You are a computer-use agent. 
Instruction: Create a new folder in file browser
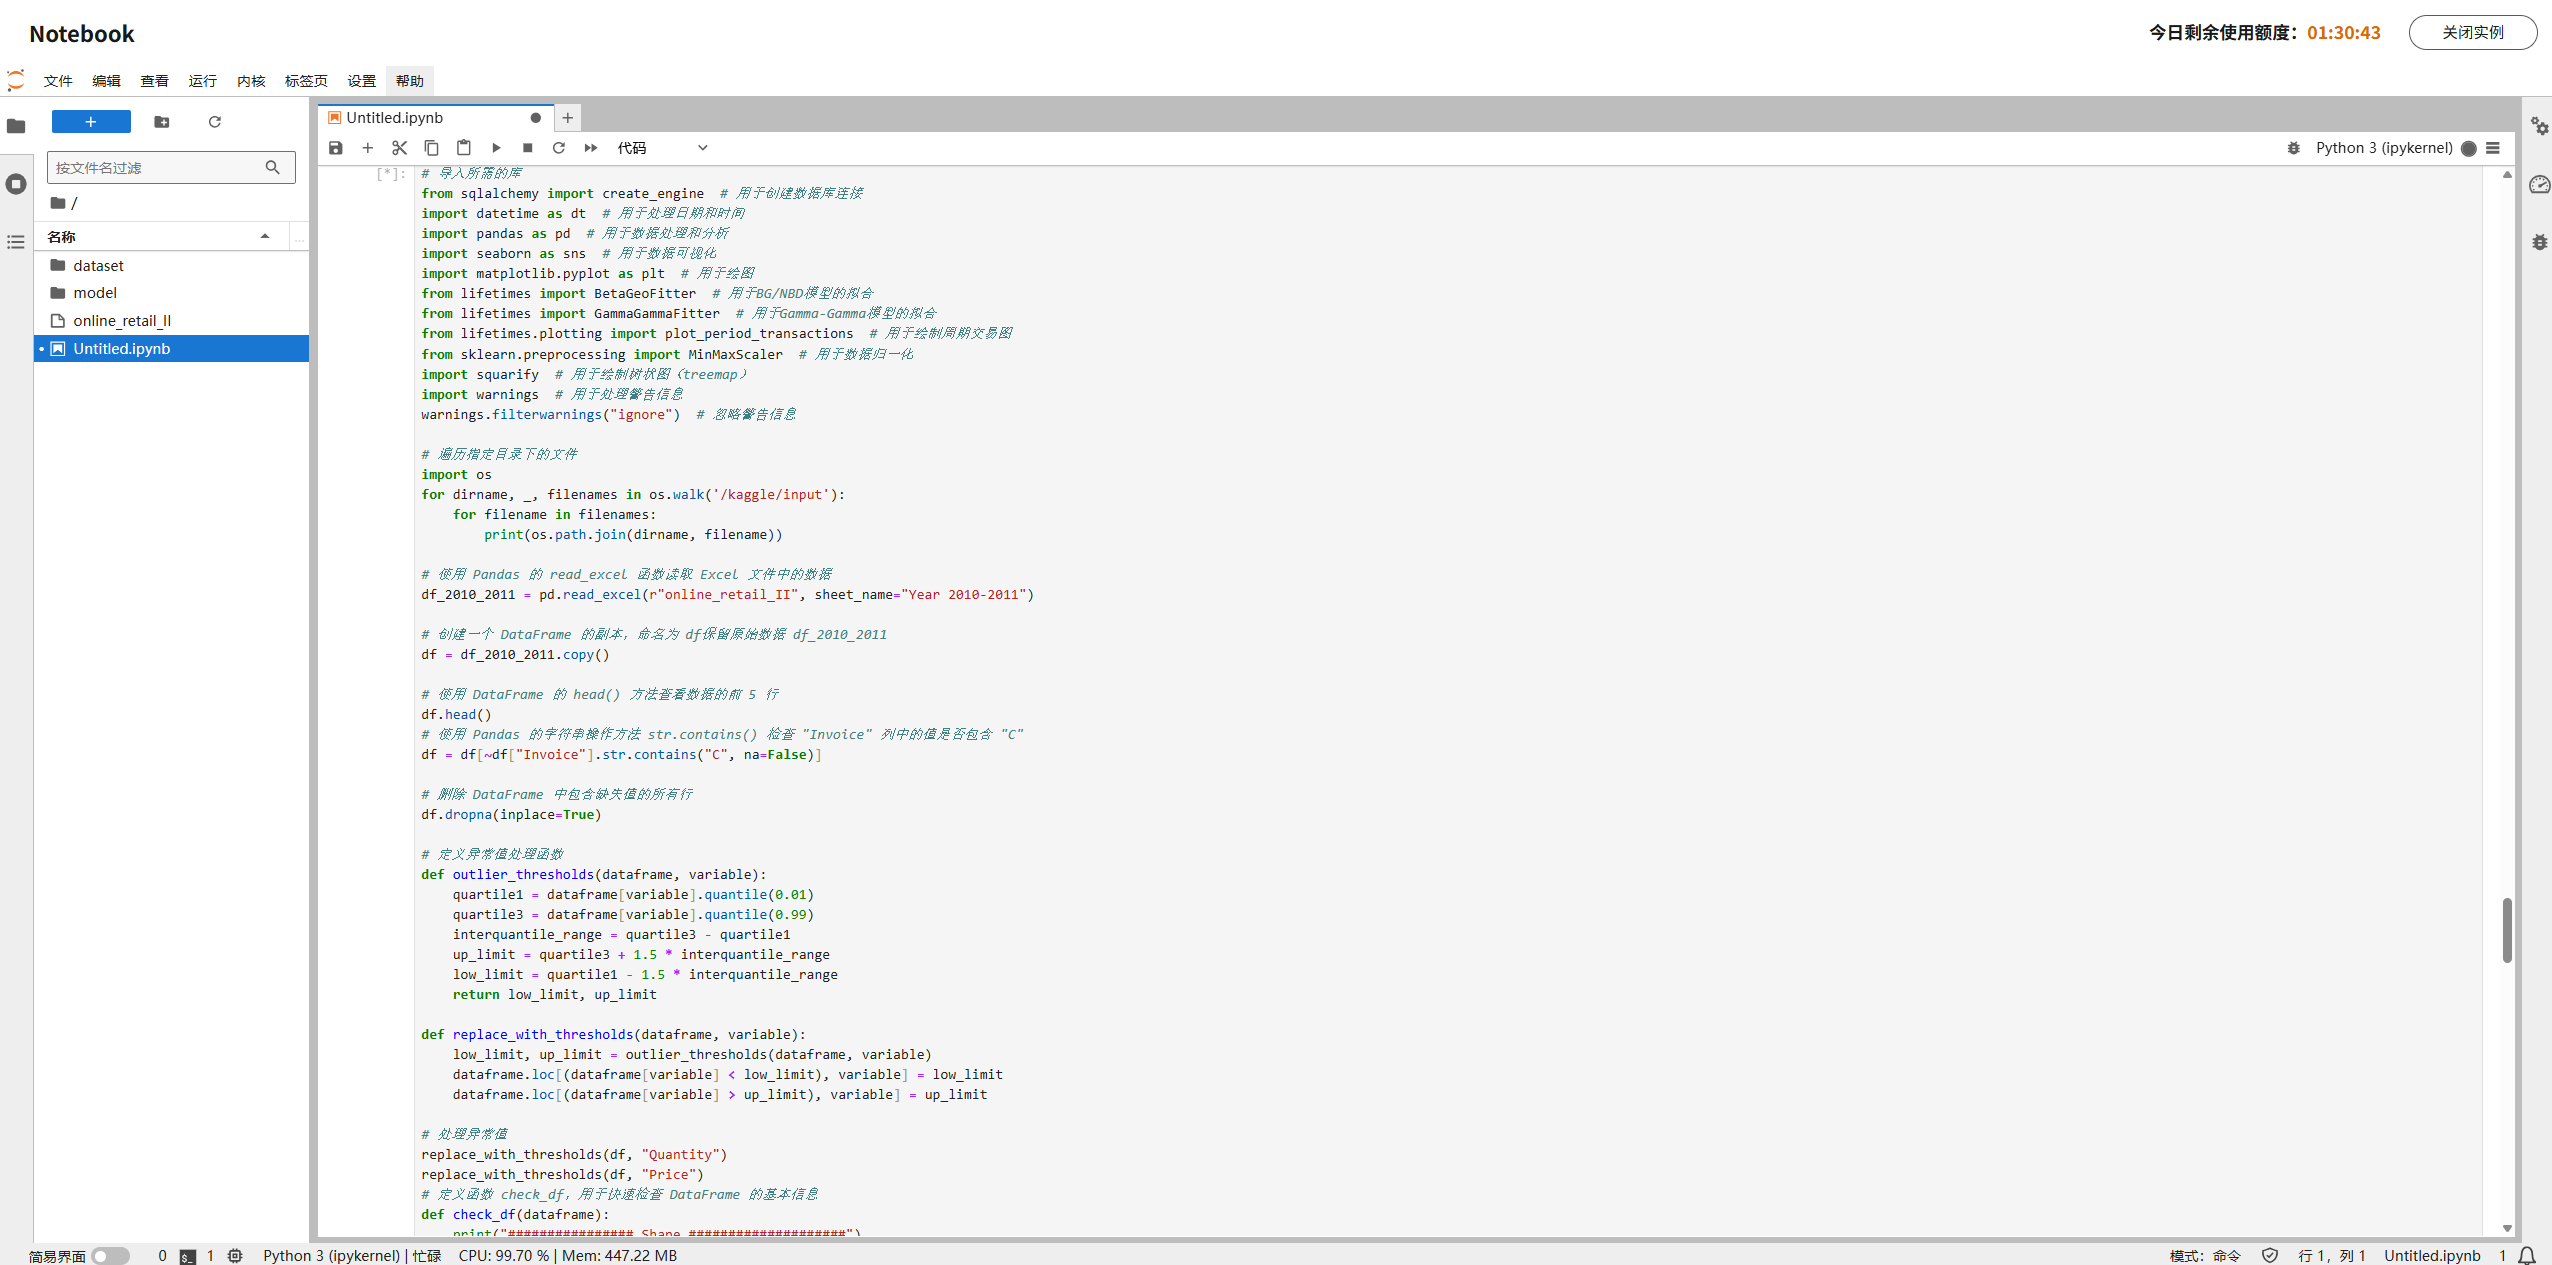coord(162,122)
